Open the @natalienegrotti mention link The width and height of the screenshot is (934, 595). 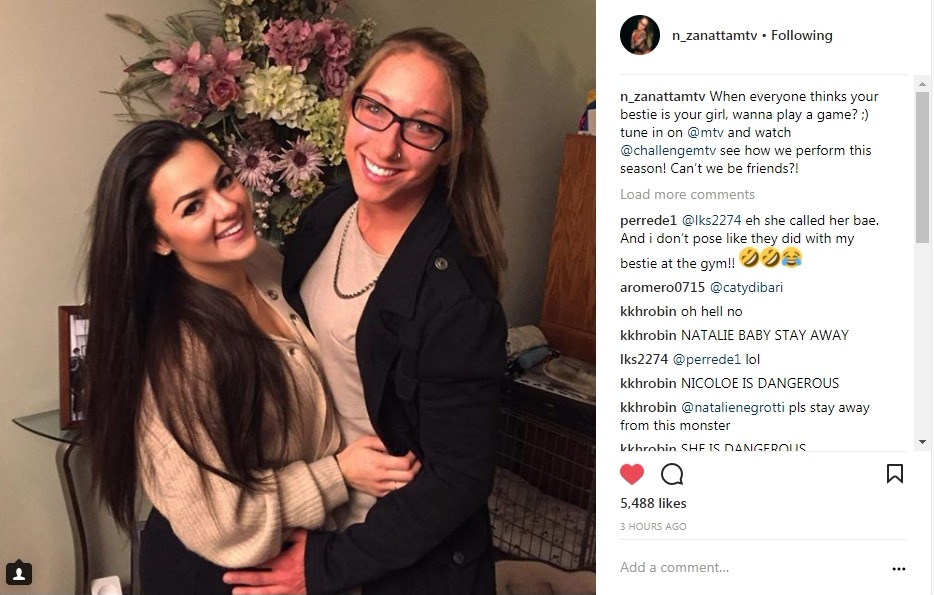pos(733,407)
